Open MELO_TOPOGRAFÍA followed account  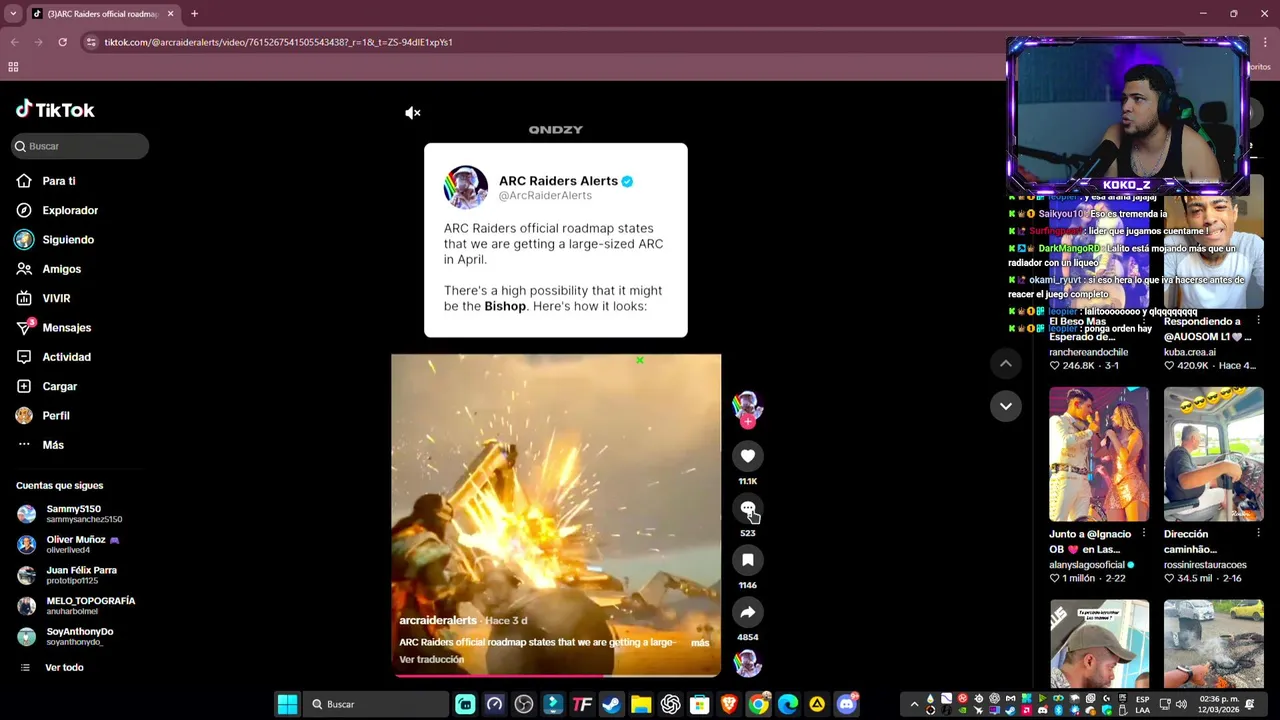coord(78,606)
